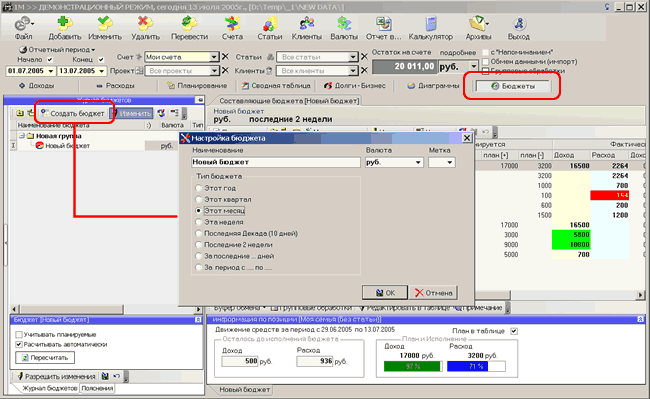This screenshot has height=399, width=650.
Task: Open the Счета accounts icon
Action: (232, 24)
